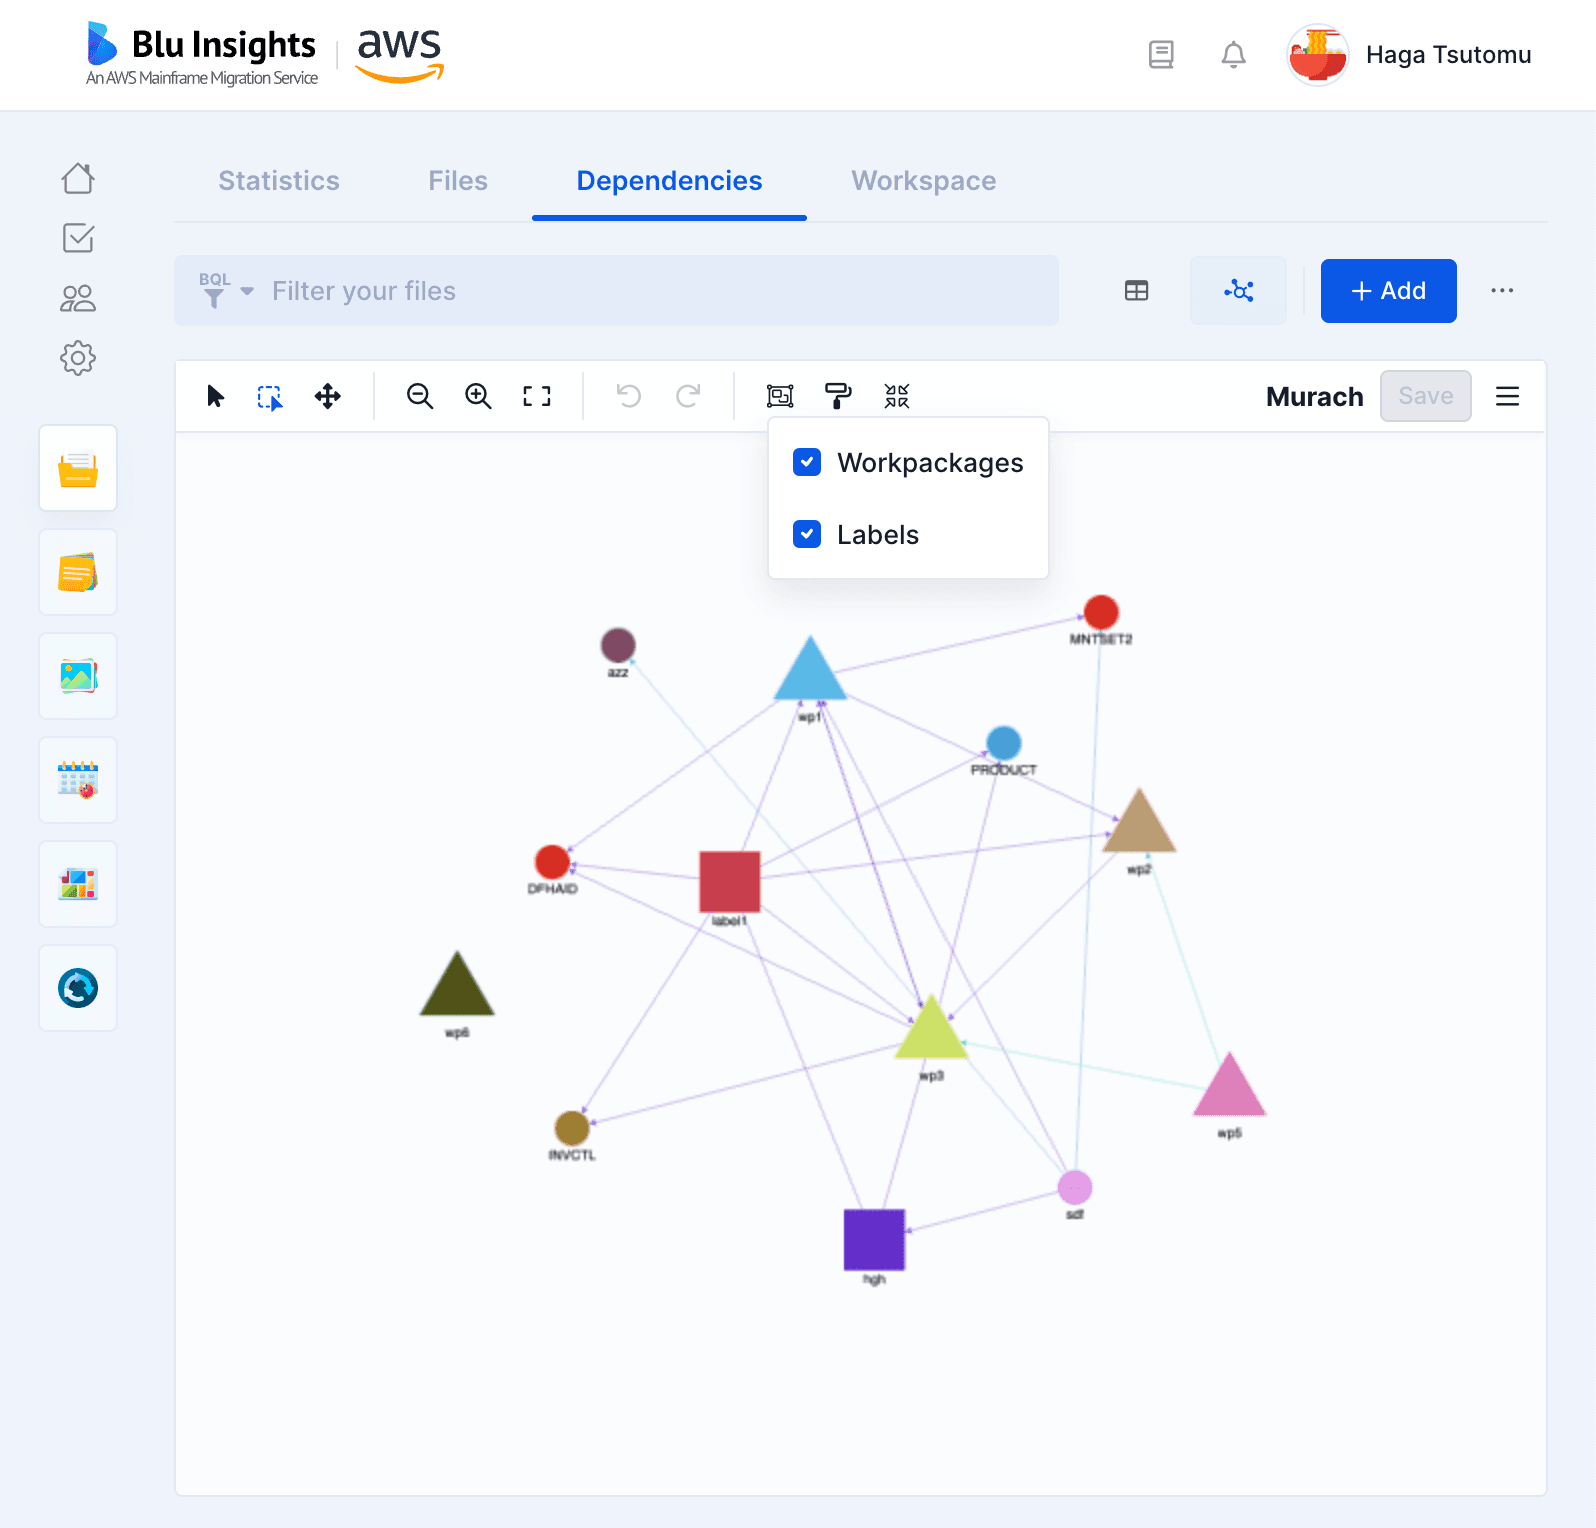Open the notifications bell

pyautogui.click(x=1234, y=55)
